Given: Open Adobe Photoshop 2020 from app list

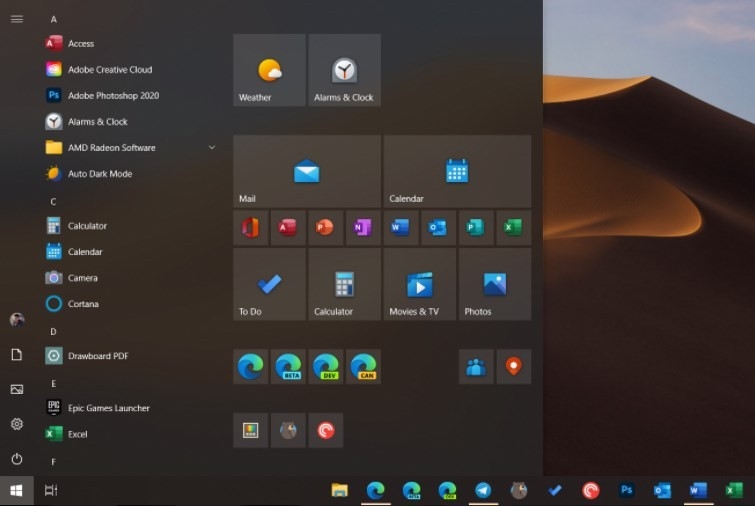Looking at the screenshot, I should click(131, 95).
